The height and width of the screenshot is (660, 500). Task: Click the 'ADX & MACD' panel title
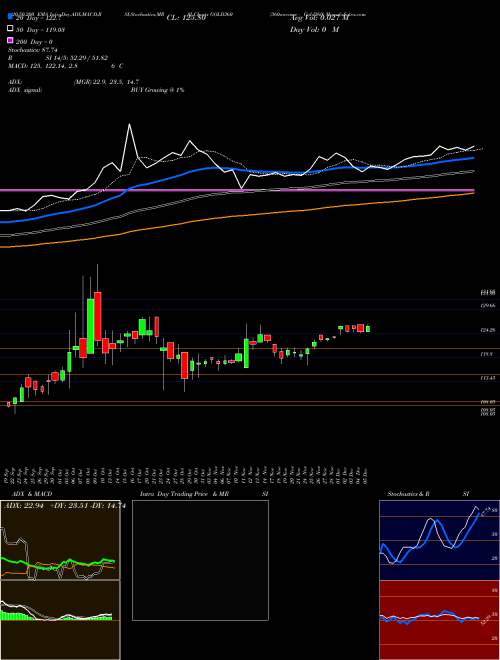[x=32, y=494]
